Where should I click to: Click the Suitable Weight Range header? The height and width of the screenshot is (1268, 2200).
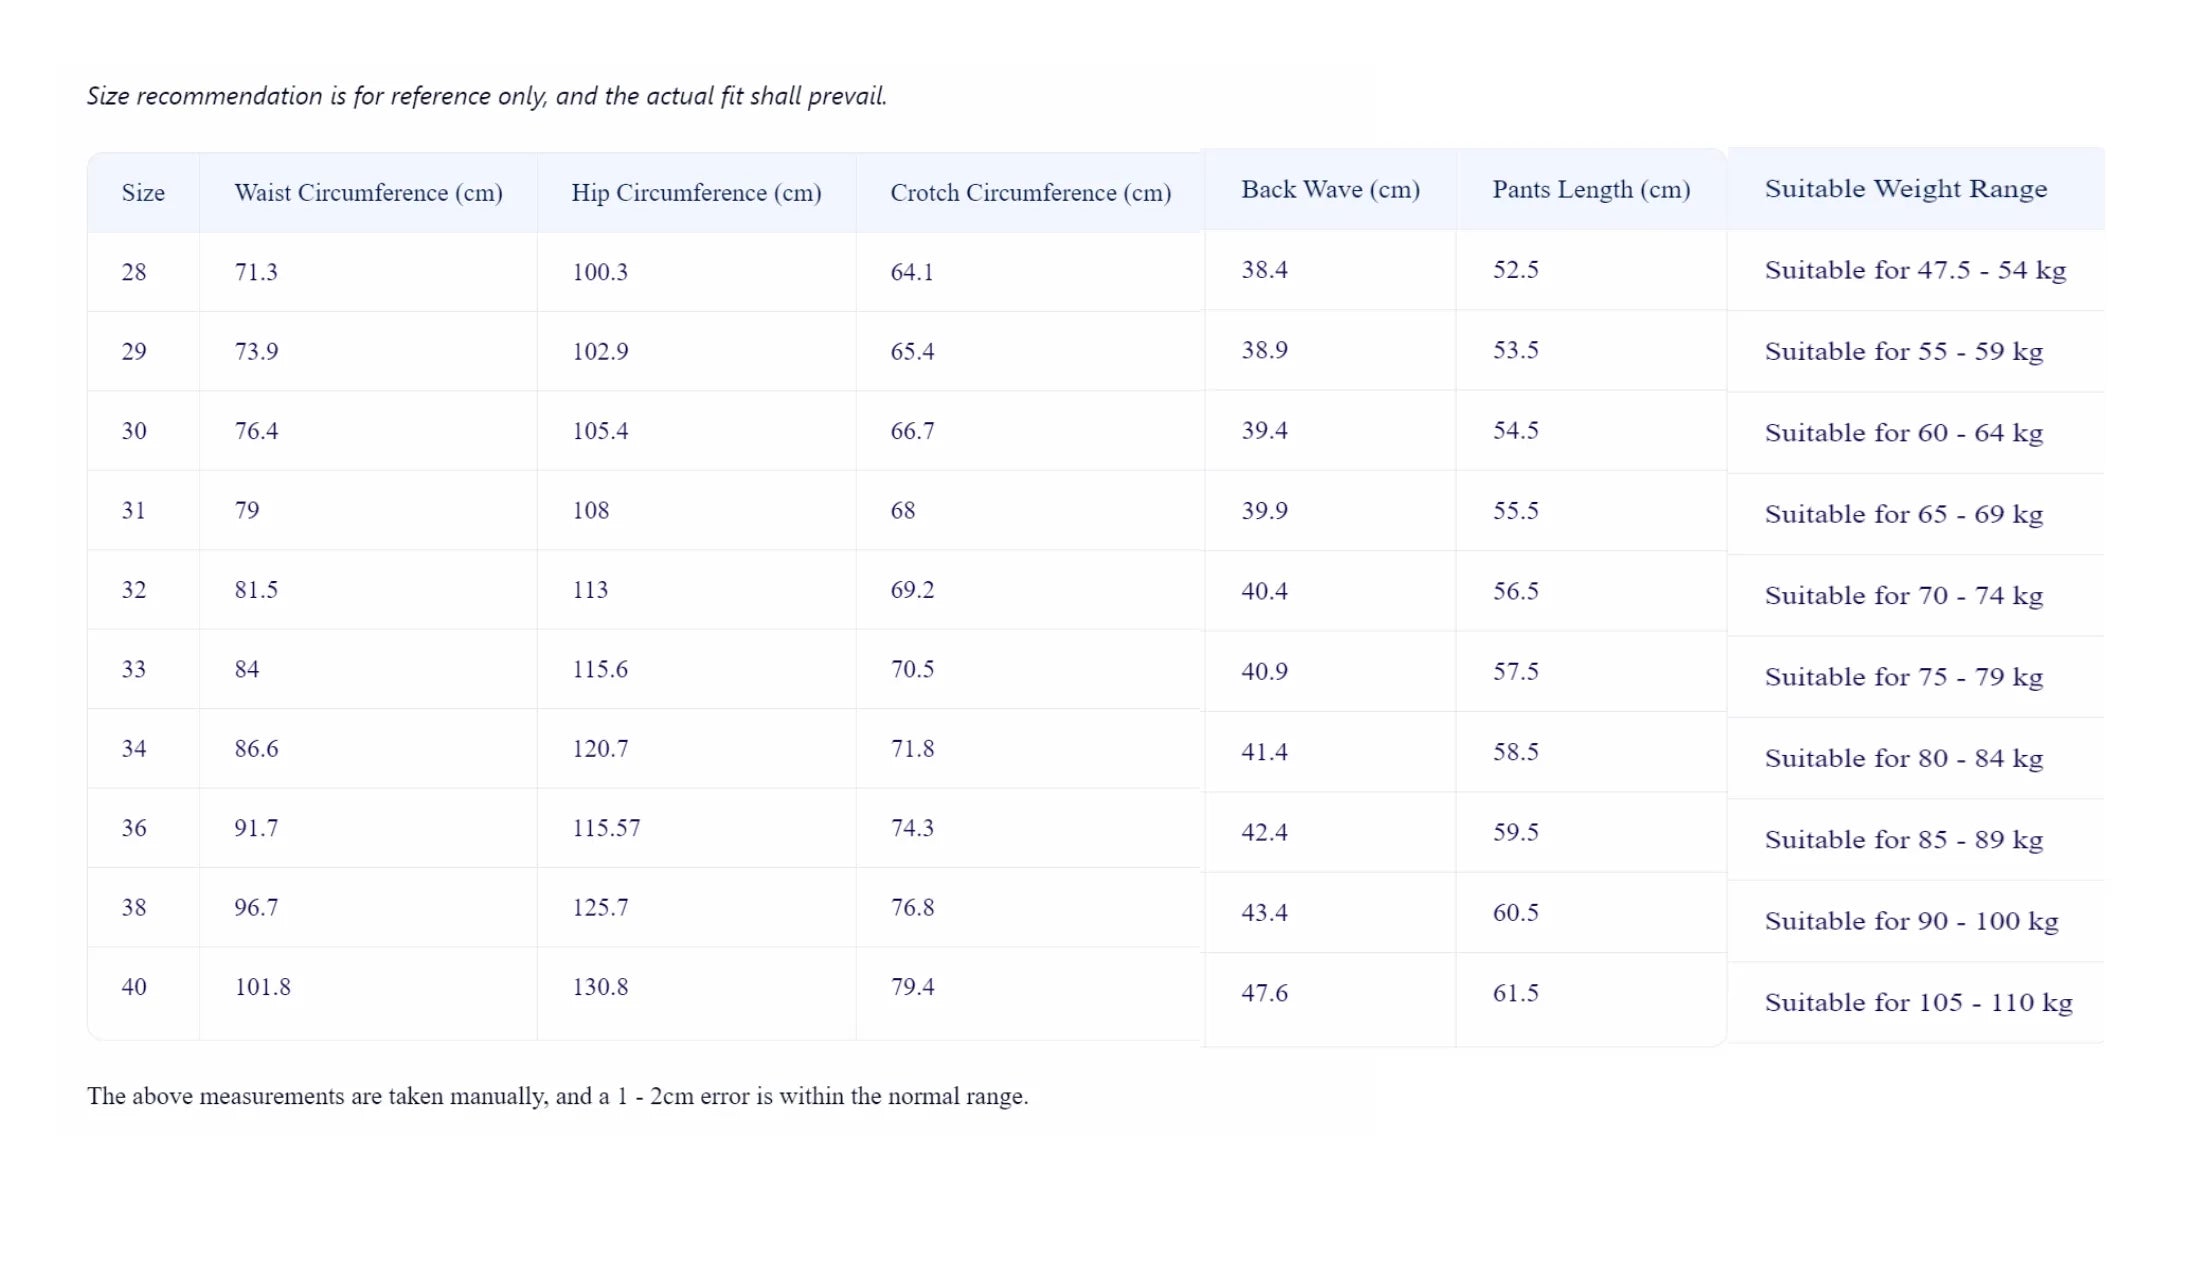click(x=1905, y=189)
